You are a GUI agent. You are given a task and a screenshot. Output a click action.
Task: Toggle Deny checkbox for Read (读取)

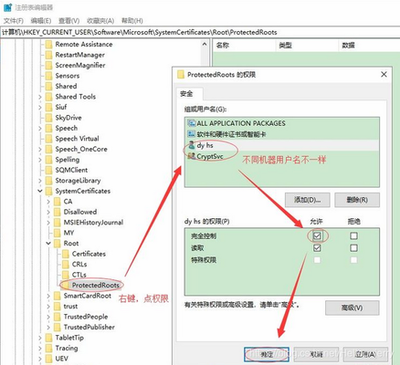(x=354, y=248)
